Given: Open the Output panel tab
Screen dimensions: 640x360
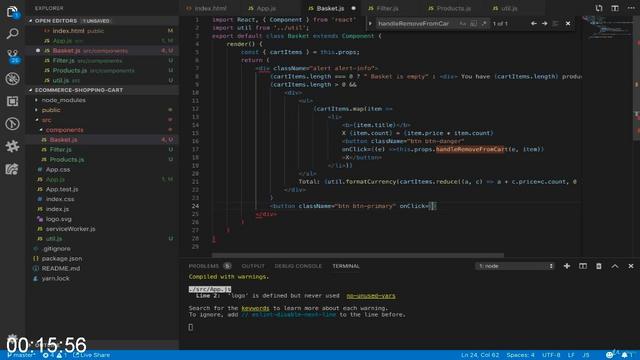Looking at the screenshot, I should (x=253, y=266).
